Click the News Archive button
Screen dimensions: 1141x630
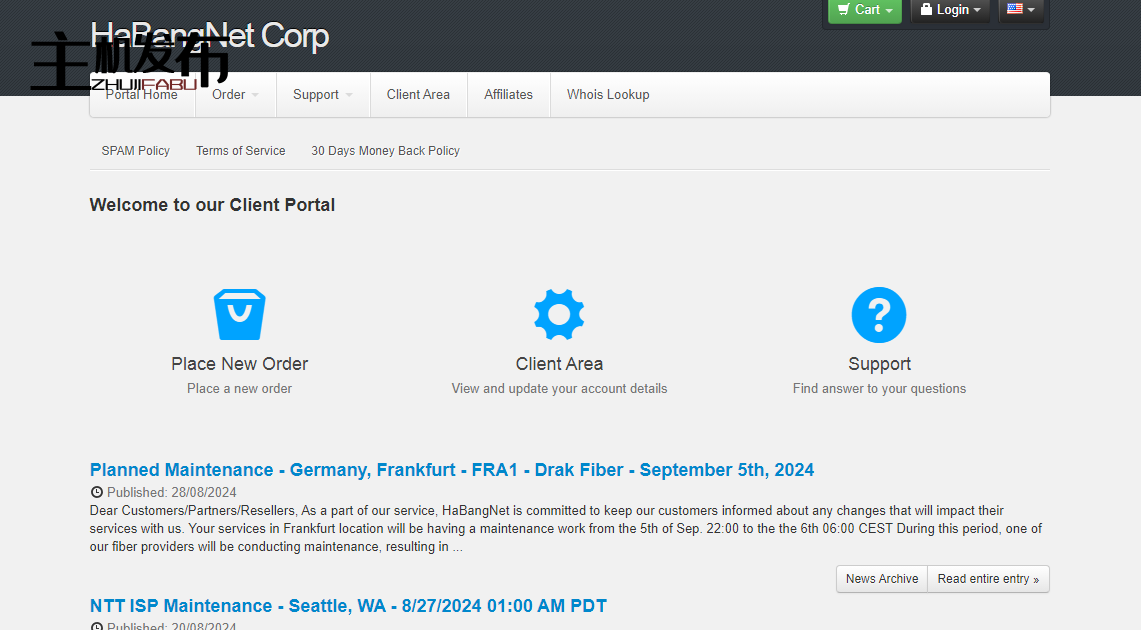(881, 579)
